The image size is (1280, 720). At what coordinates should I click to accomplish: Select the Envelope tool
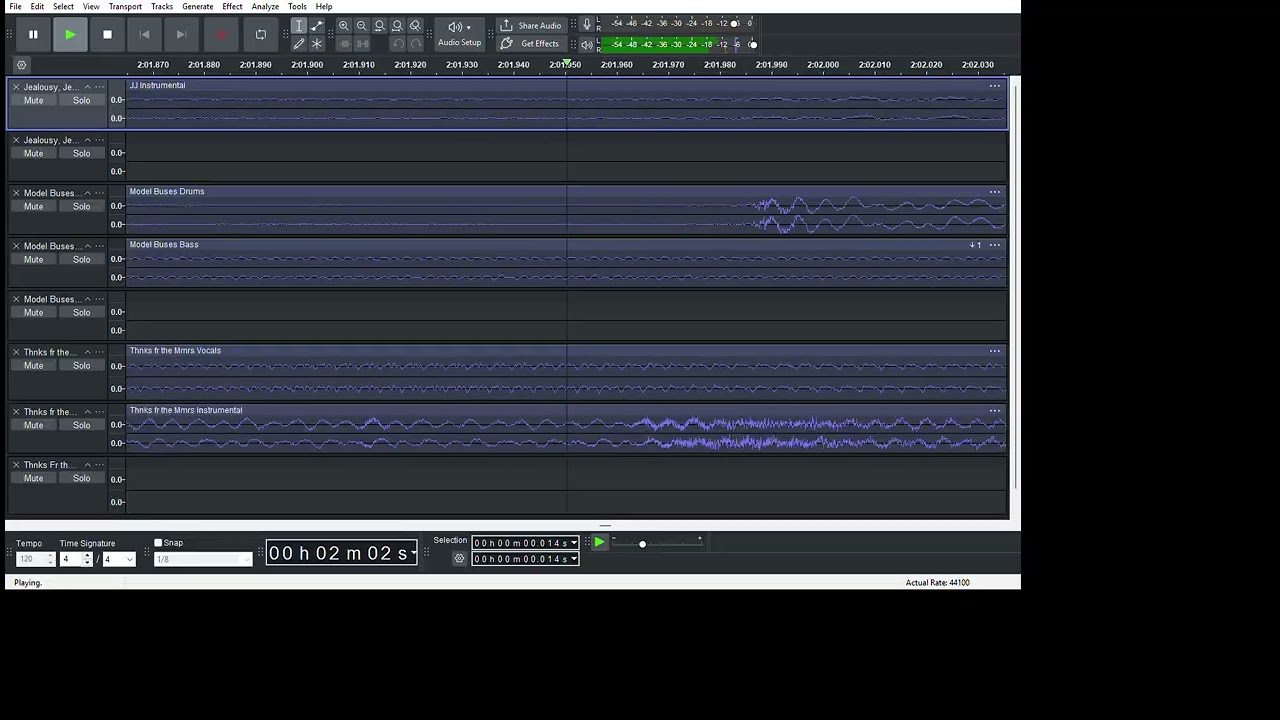317,26
